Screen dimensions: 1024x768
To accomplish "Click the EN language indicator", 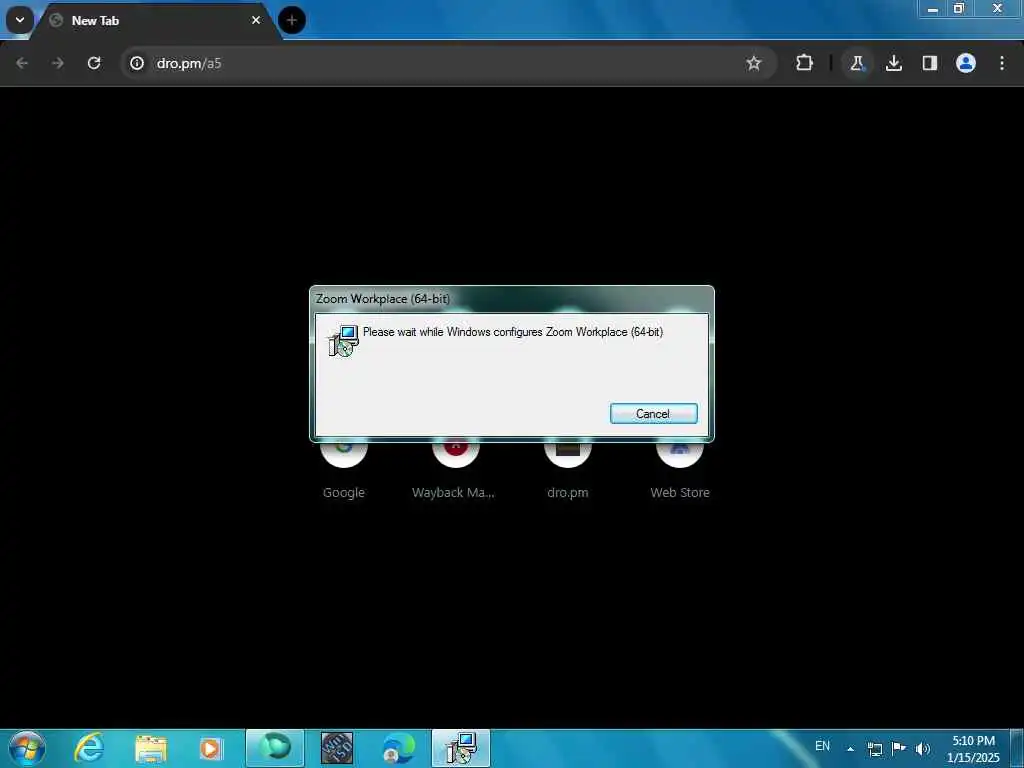I will click(822, 746).
